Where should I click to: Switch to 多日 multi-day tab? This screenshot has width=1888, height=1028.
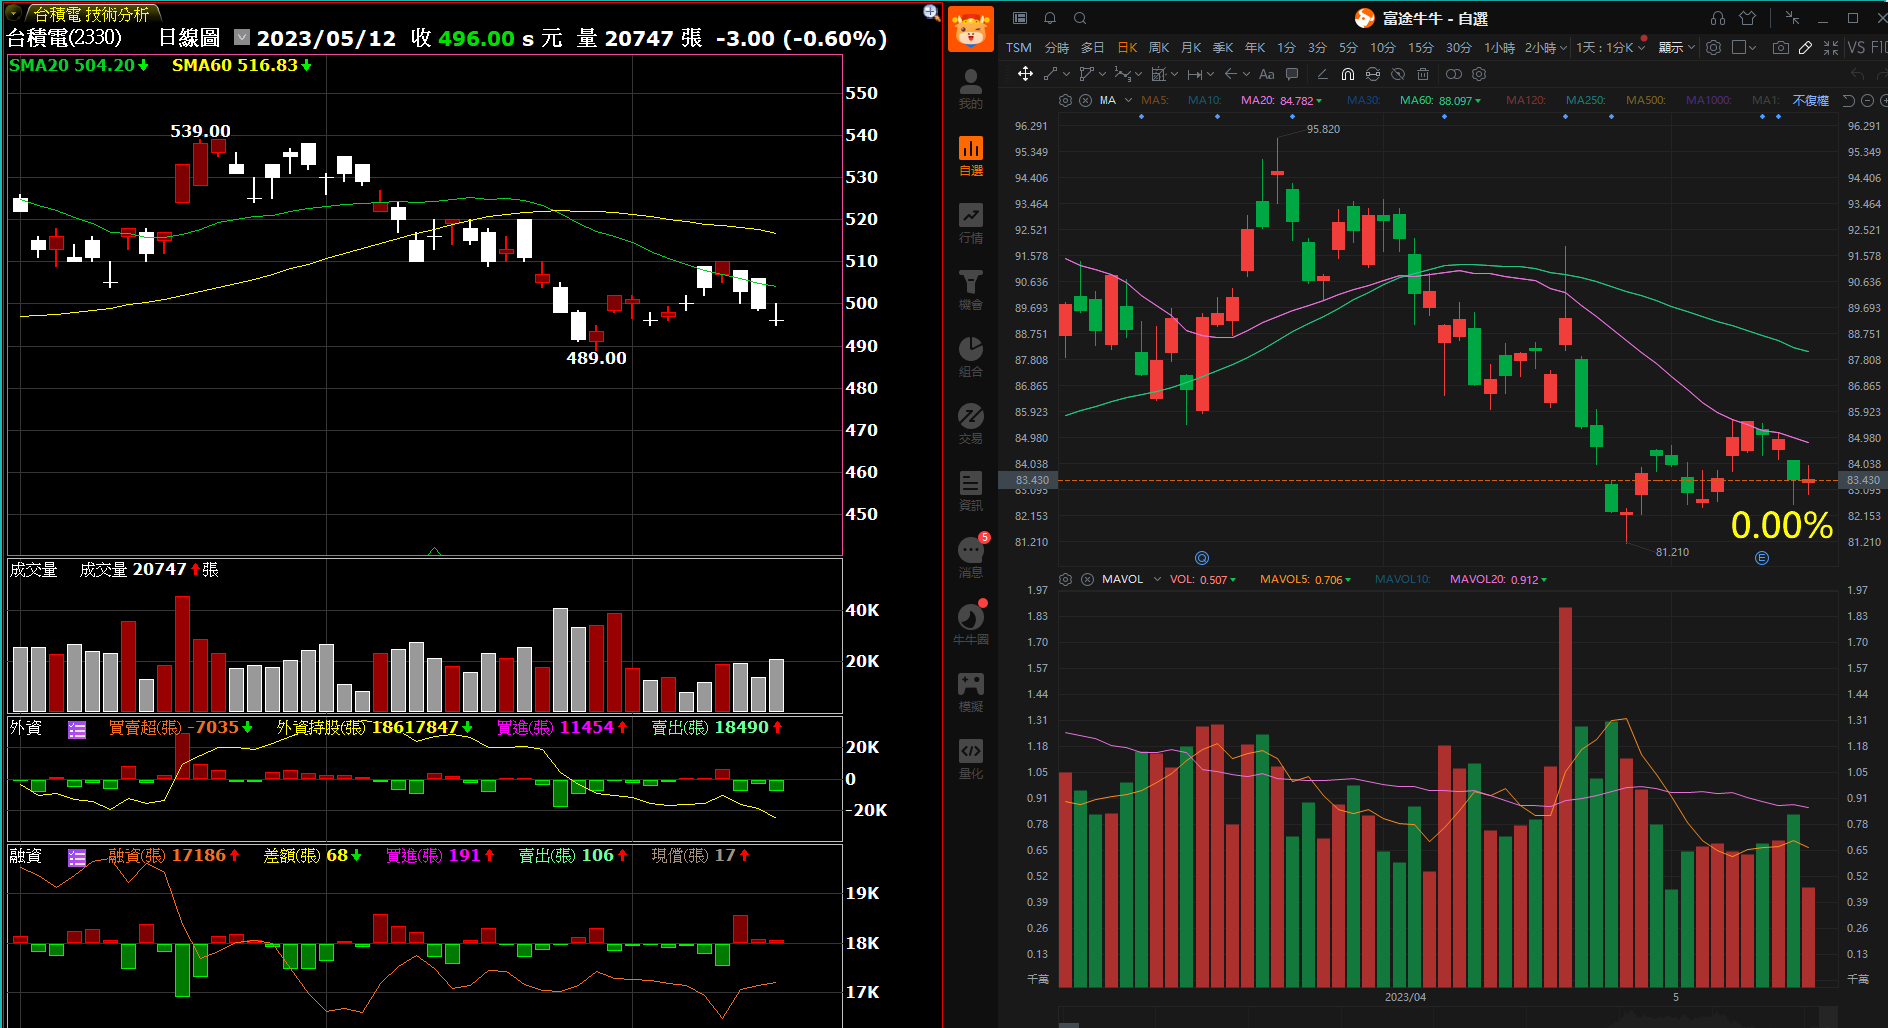[1093, 47]
